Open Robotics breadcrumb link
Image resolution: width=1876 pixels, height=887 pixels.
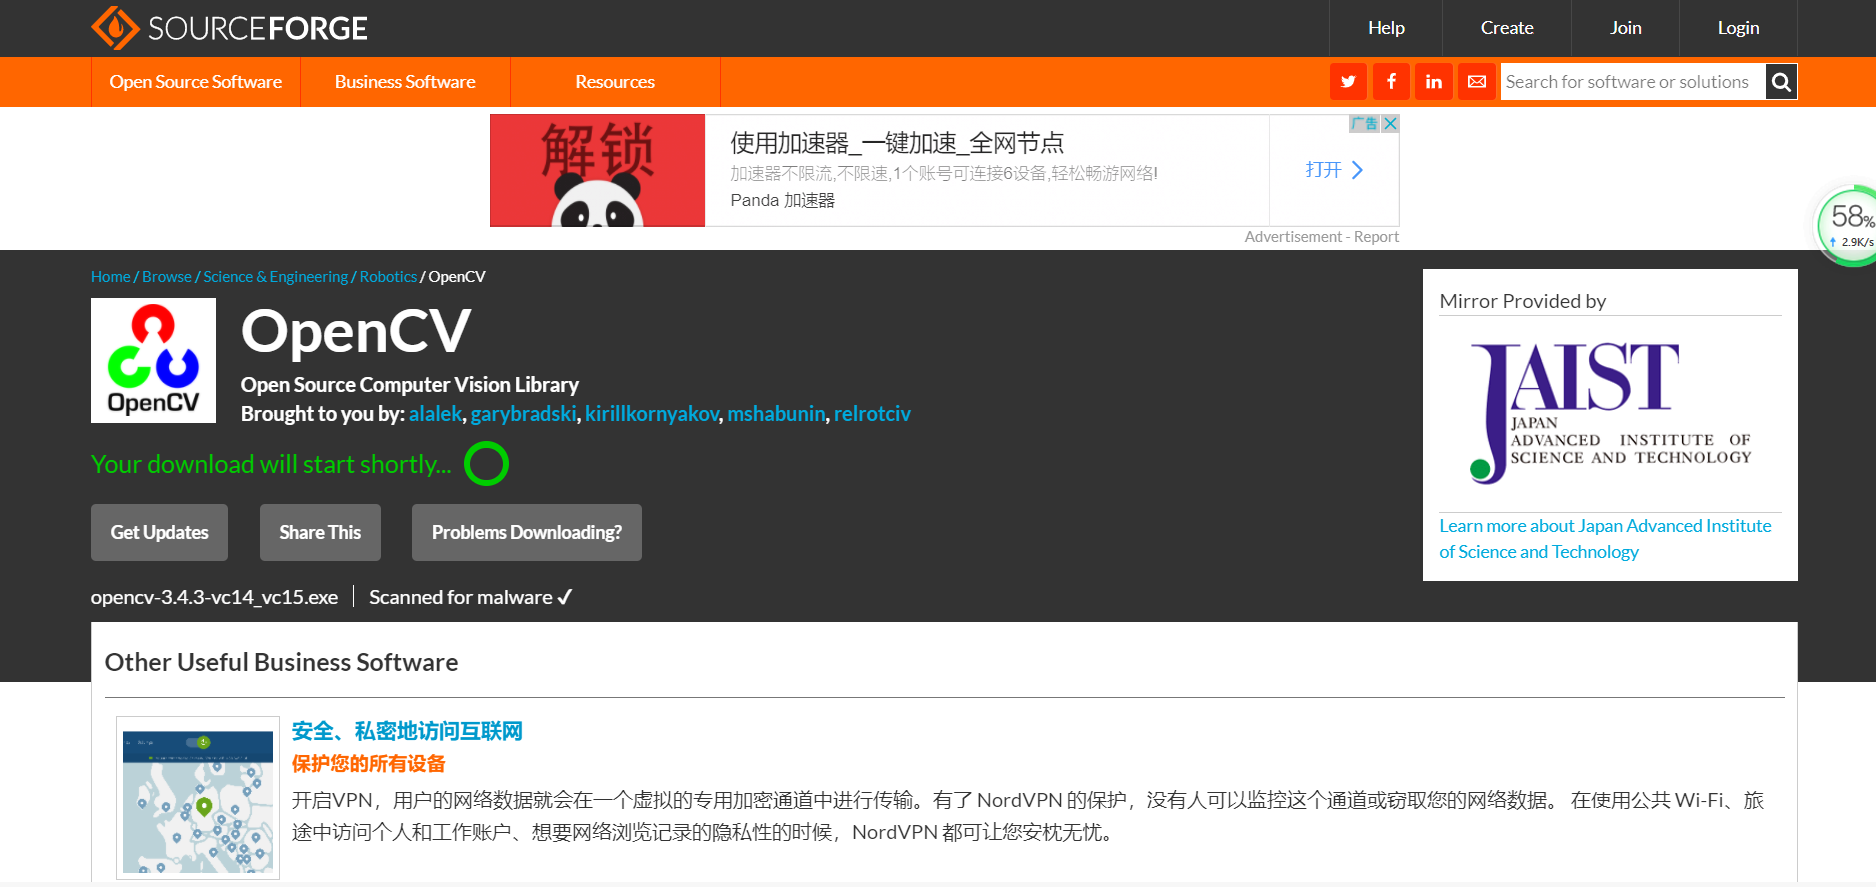tap(388, 277)
